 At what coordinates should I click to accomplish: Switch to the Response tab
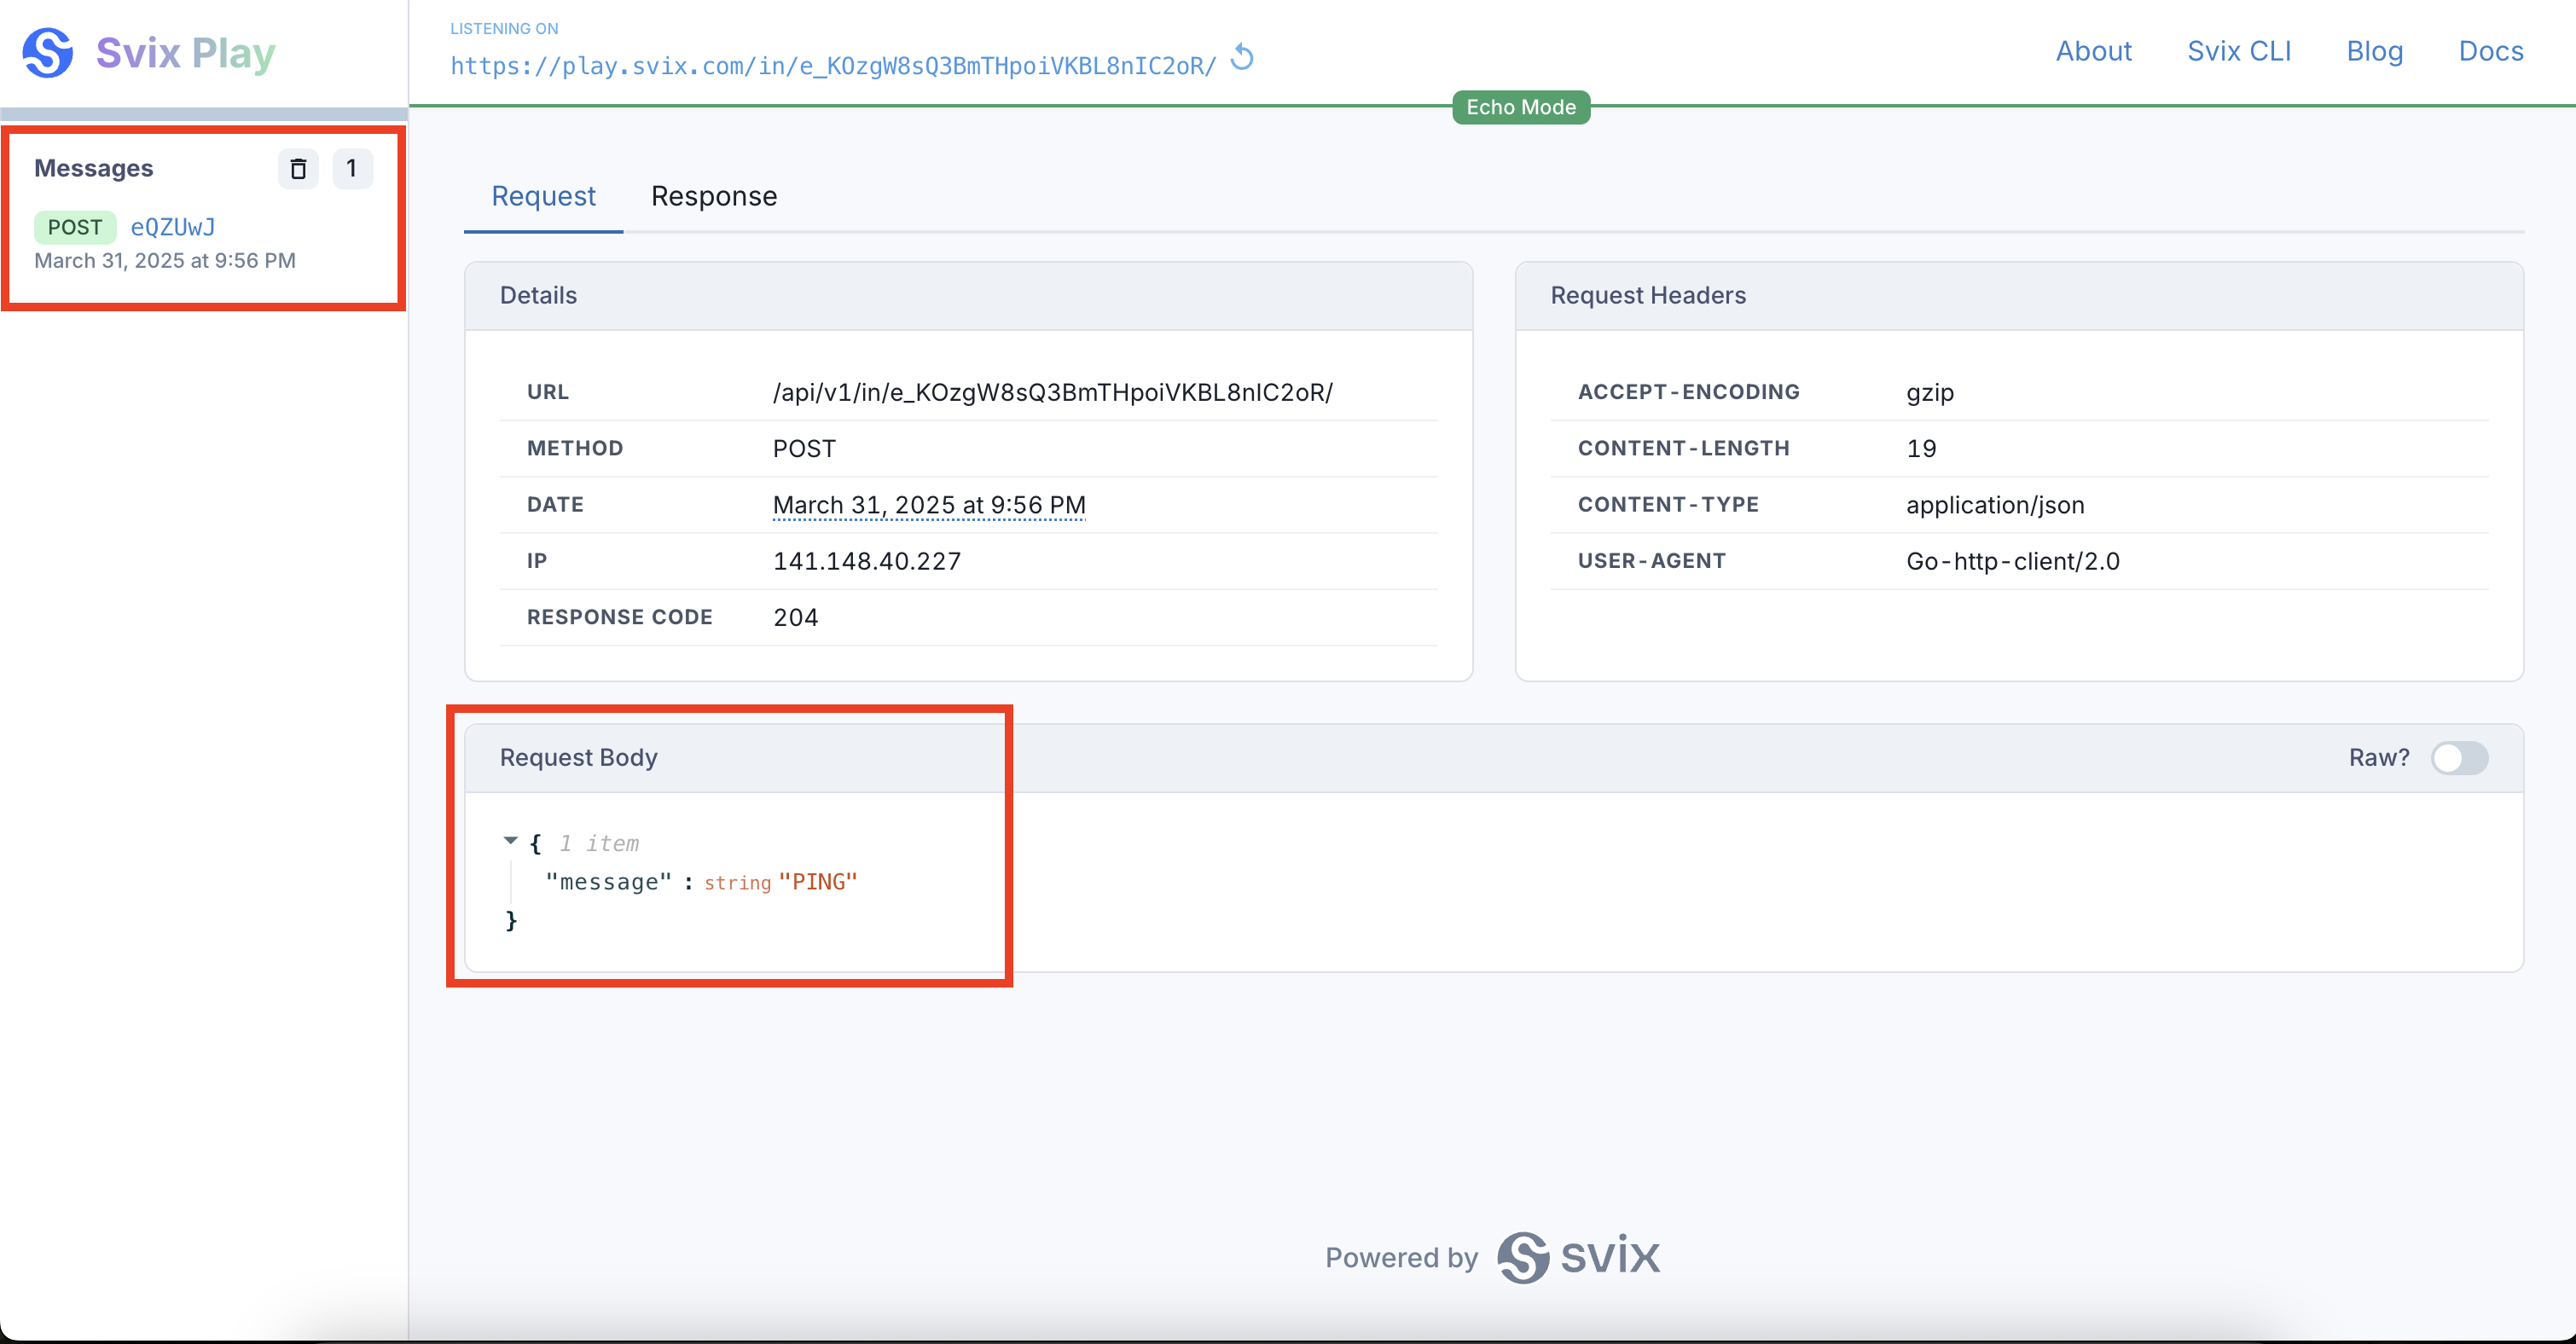tap(713, 196)
